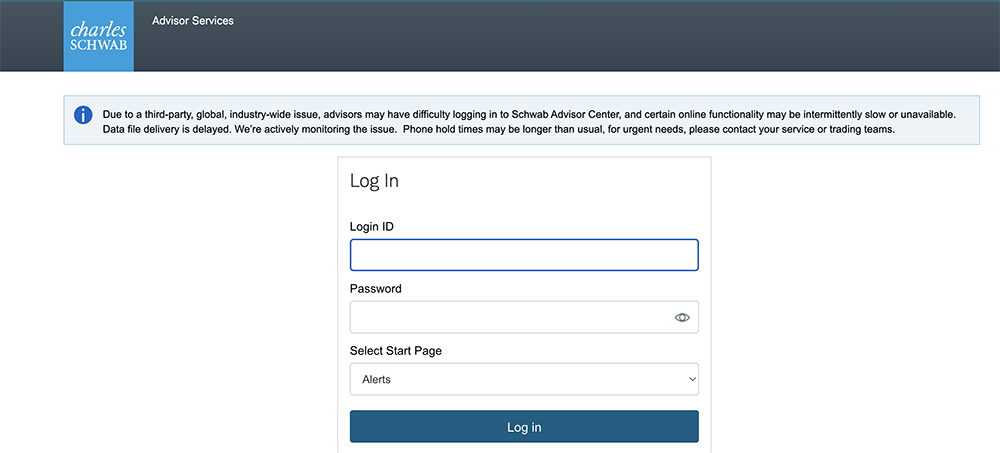
Task: Click the Login ID label
Action: [x=372, y=226]
